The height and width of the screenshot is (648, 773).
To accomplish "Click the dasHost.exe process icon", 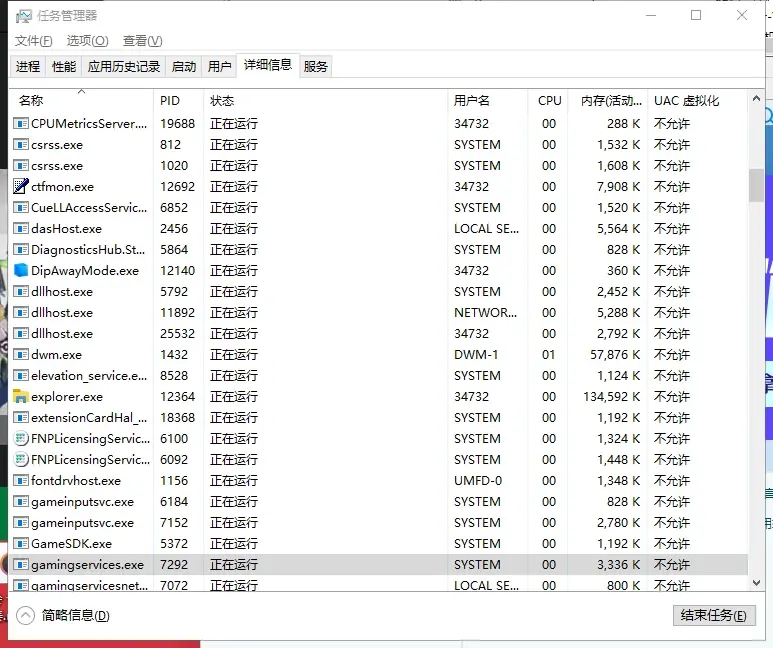I will point(21,228).
